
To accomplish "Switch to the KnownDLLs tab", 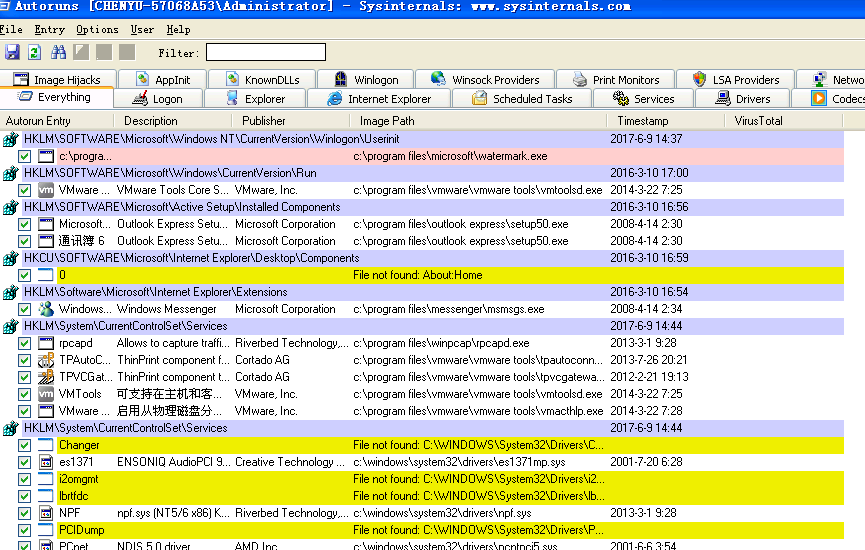I will tap(263, 80).
